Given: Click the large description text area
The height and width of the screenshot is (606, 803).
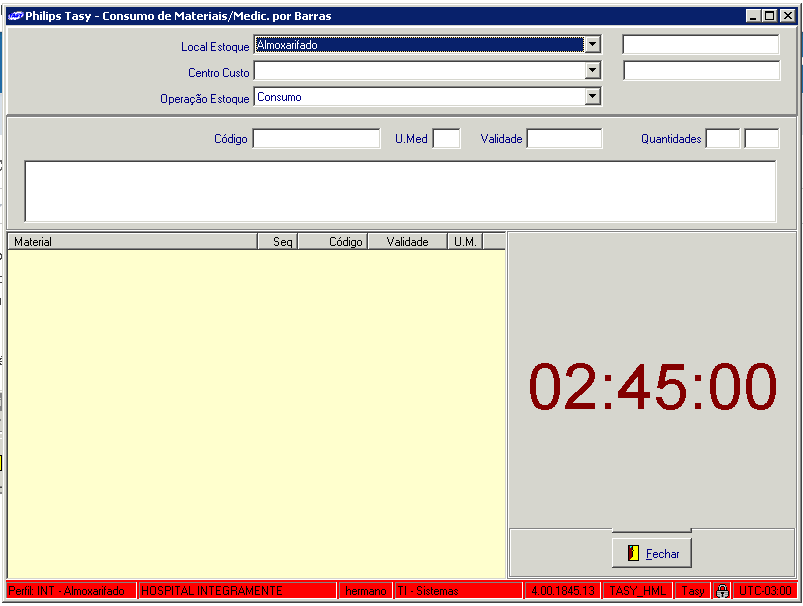Looking at the screenshot, I should point(400,191).
